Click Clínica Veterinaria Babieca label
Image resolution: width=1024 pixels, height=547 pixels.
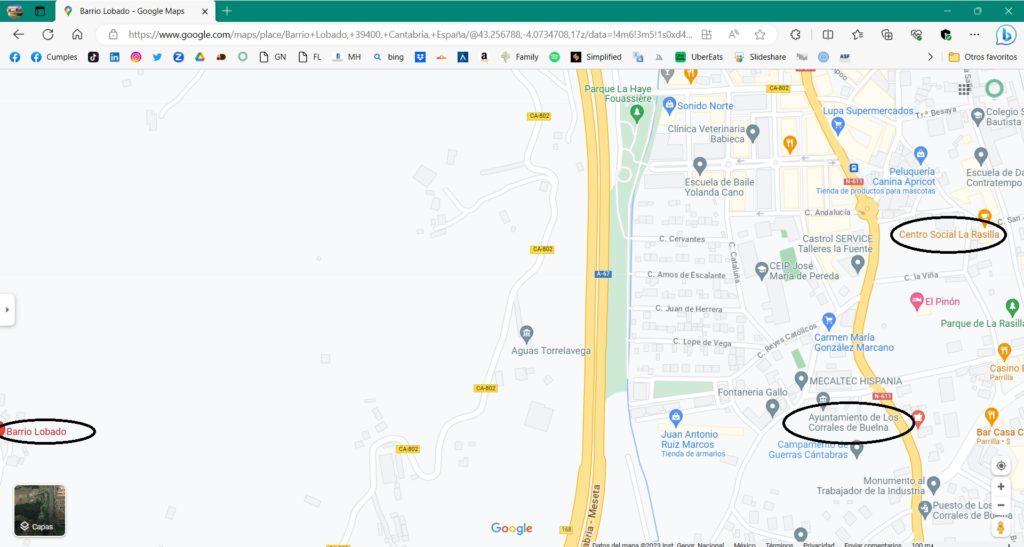pyautogui.click(x=706, y=134)
